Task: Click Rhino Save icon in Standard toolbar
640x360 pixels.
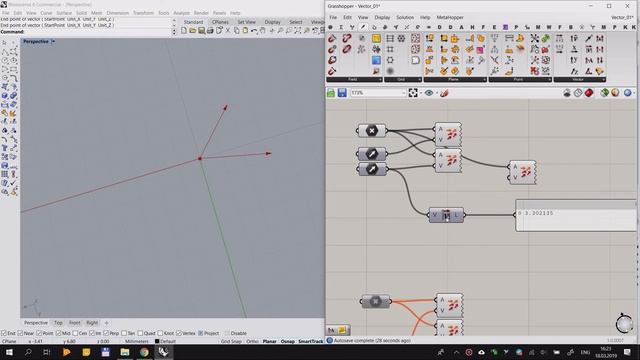Action: coord(202,31)
